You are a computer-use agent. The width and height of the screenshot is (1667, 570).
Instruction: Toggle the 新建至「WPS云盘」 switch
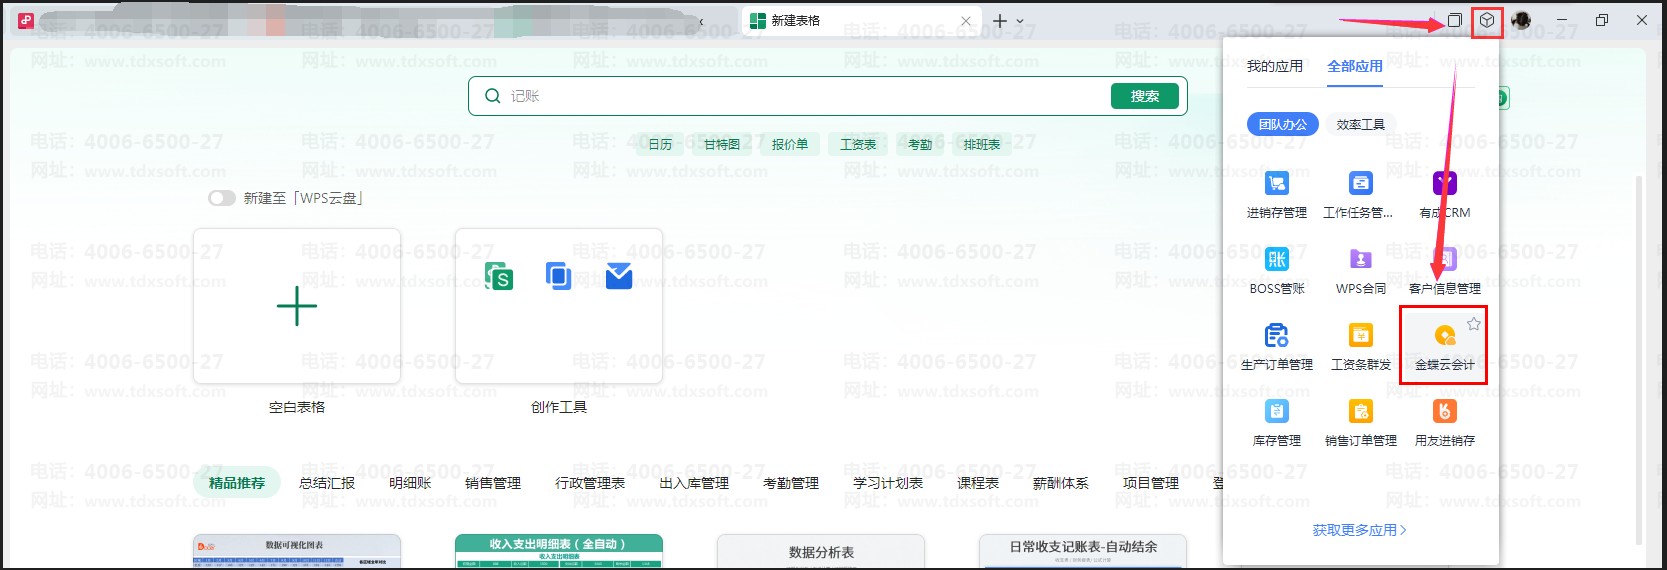point(221,198)
